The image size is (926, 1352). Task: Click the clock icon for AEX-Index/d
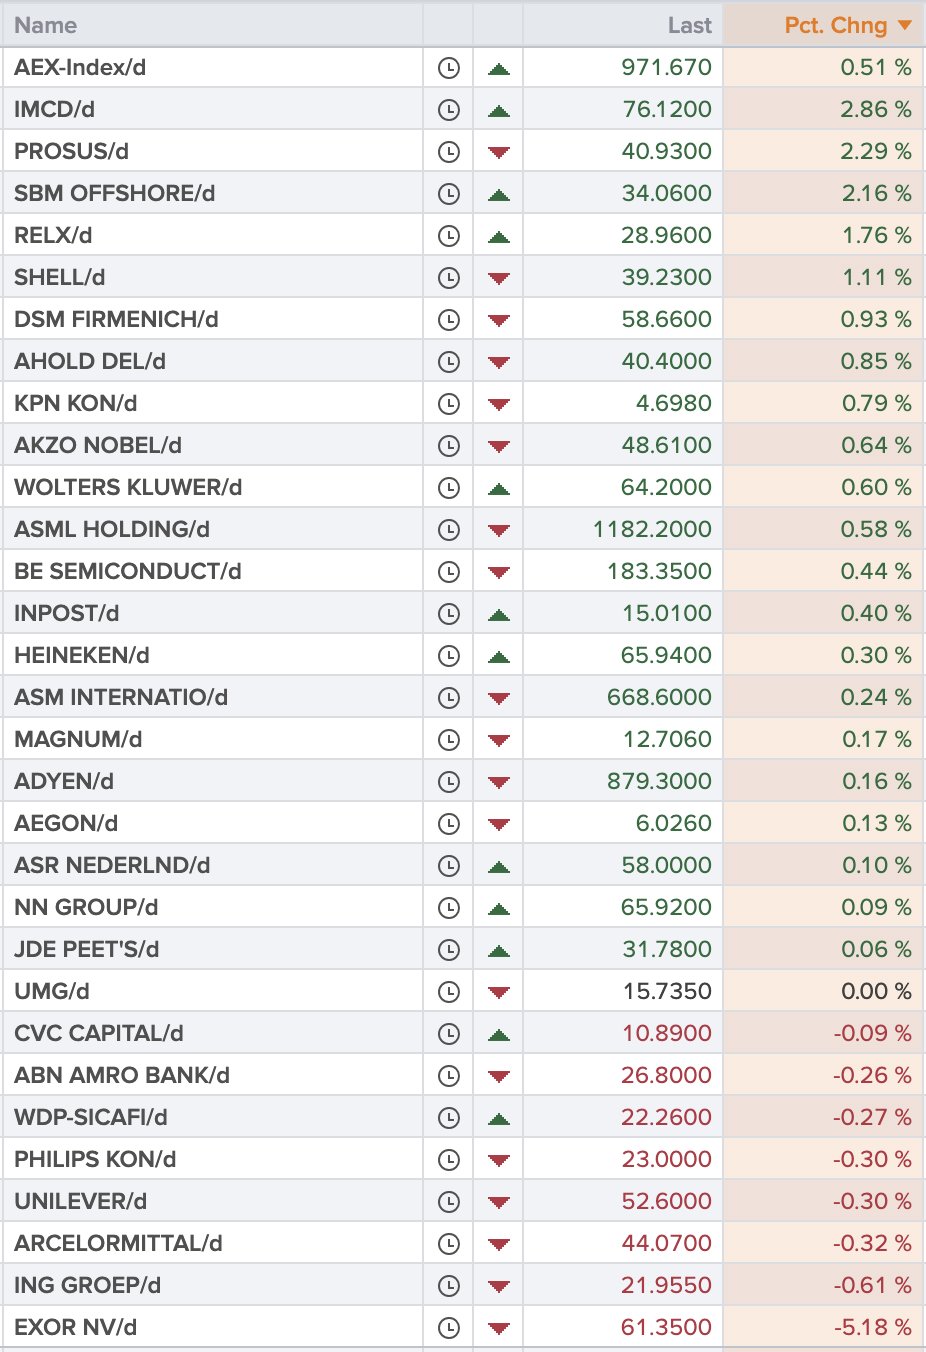pyautogui.click(x=449, y=68)
